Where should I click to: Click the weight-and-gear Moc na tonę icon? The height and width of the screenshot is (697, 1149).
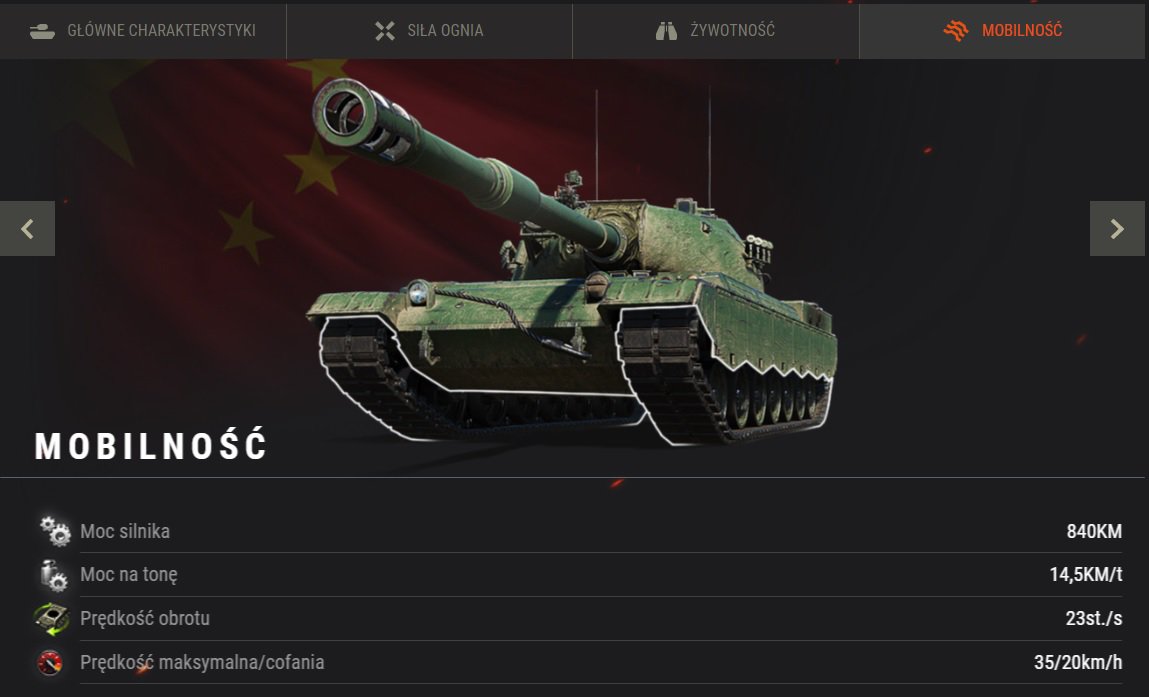point(54,575)
